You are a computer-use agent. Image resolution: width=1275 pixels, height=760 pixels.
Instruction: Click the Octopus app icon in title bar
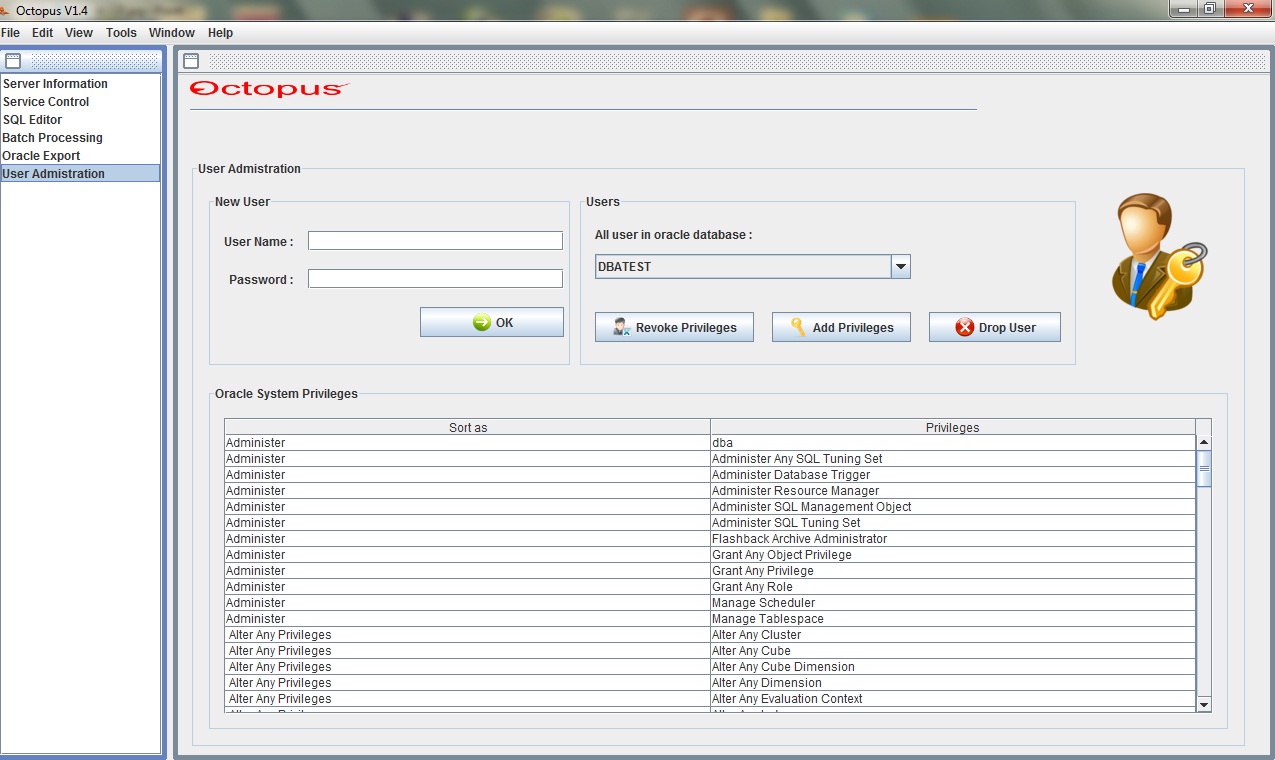[x=6, y=9]
